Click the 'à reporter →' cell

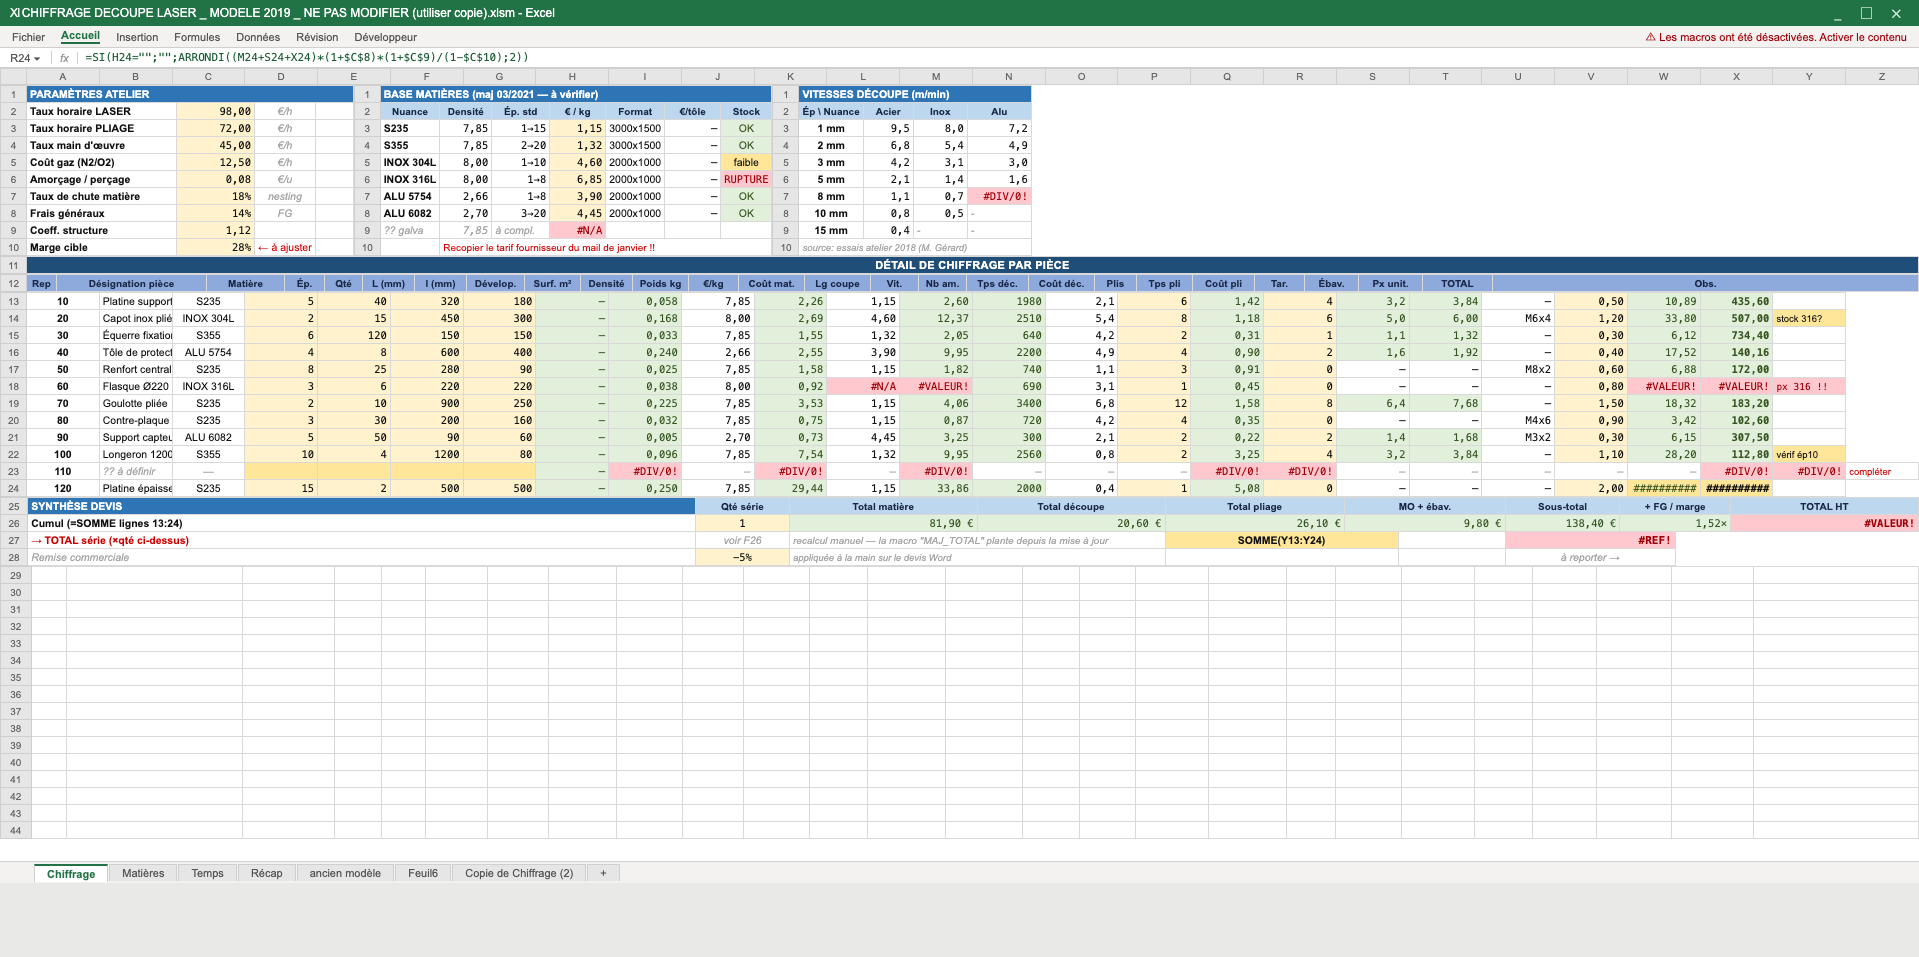point(1590,558)
